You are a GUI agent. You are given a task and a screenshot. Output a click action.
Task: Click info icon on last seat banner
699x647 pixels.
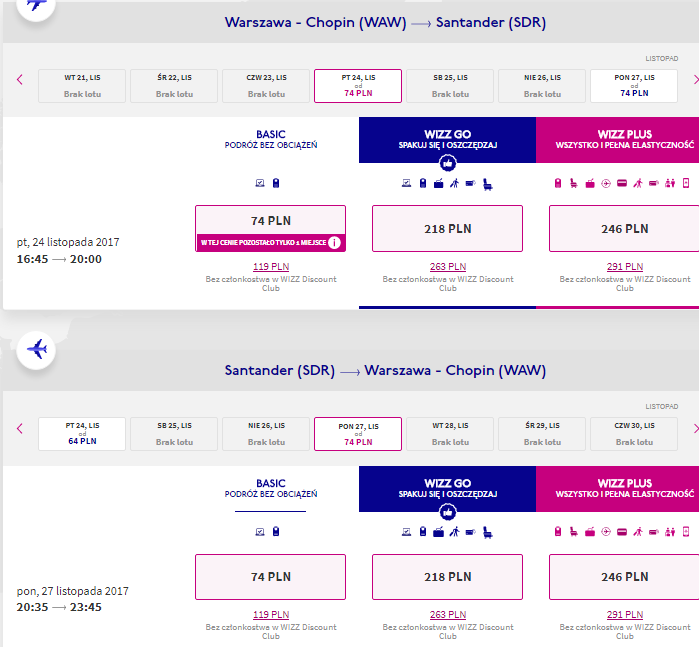[334, 243]
